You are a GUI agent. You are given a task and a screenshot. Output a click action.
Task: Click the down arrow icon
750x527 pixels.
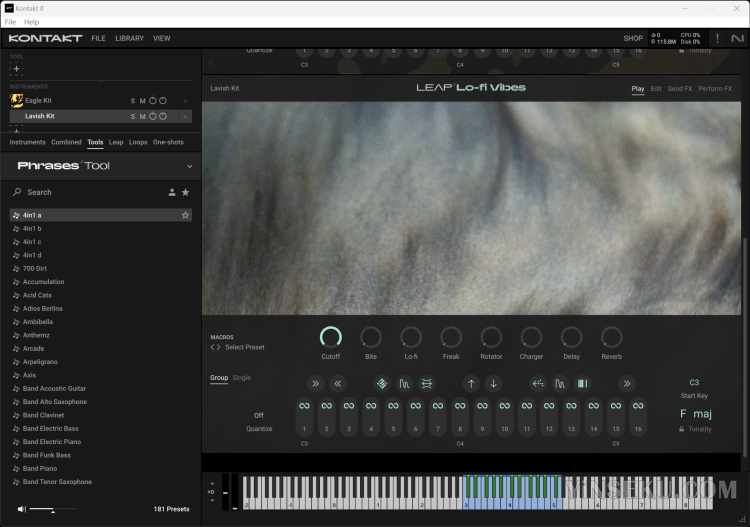click(x=493, y=384)
